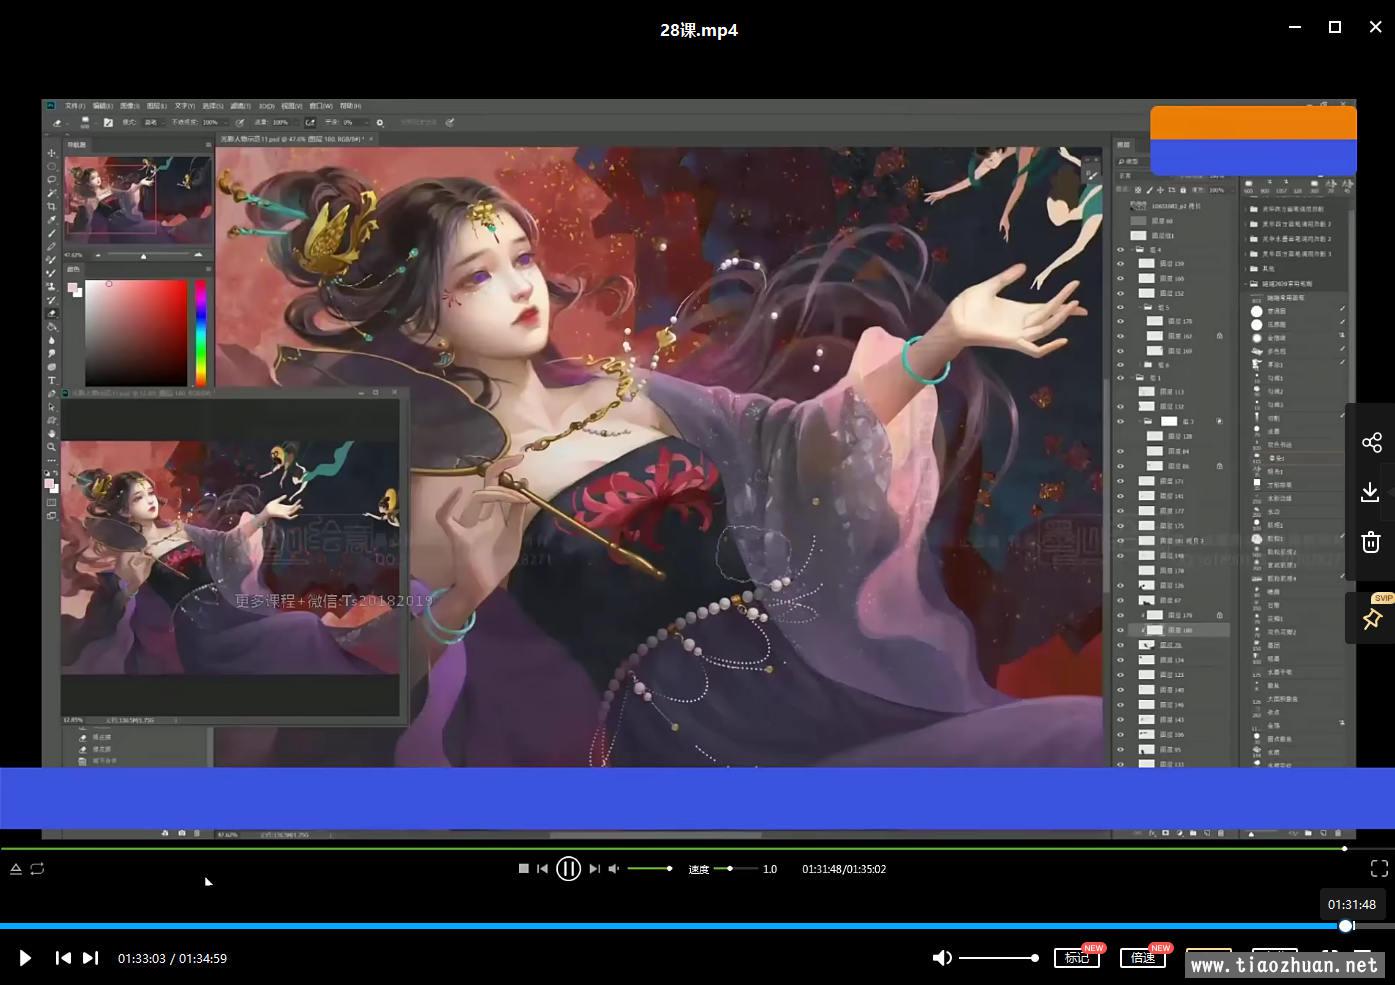Click the rainbow hue slider in color panel
1395x985 pixels.
click(201, 332)
